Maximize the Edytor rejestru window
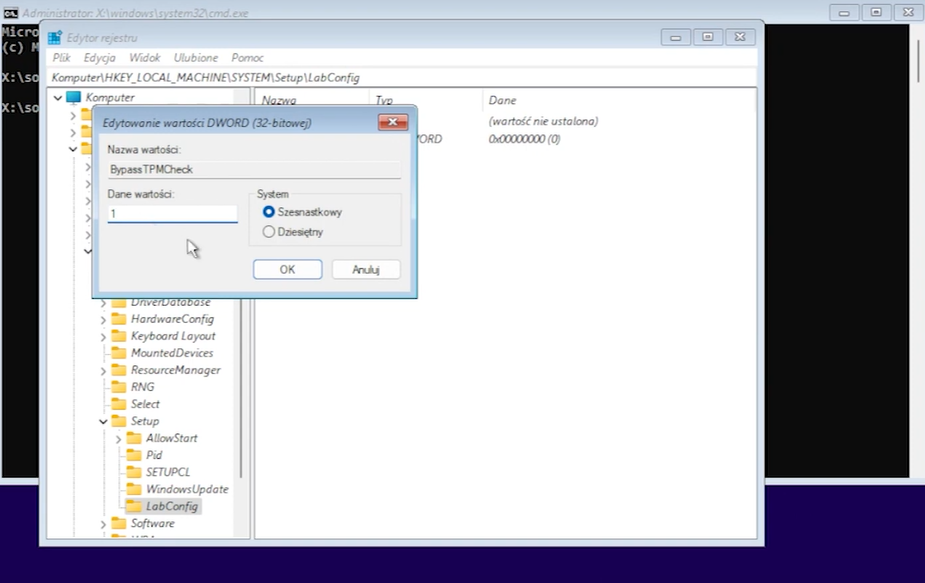 tap(708, 37)
